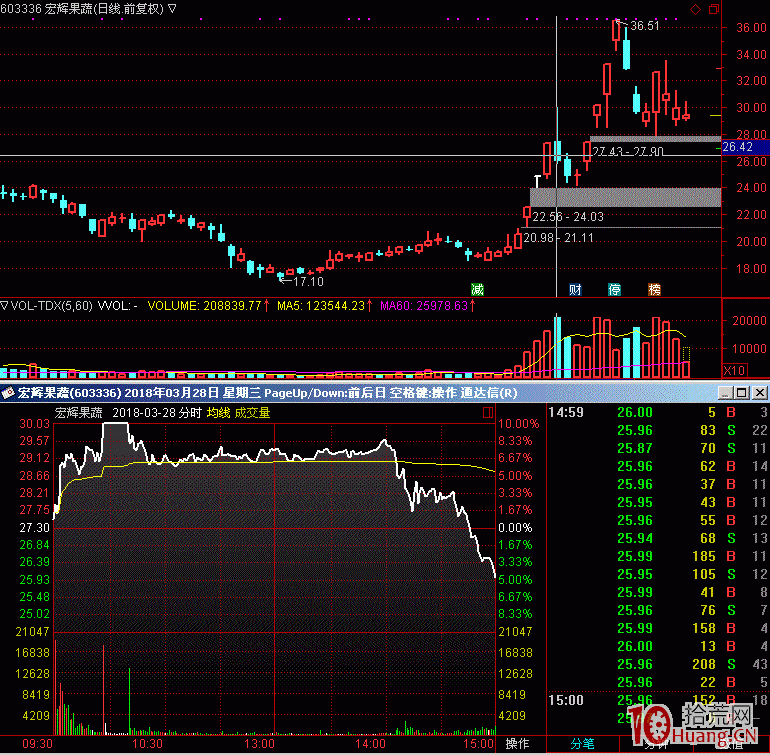Toggle the 成交量 volume legend
Screen dimensions: 770x755
pos(252,412)
